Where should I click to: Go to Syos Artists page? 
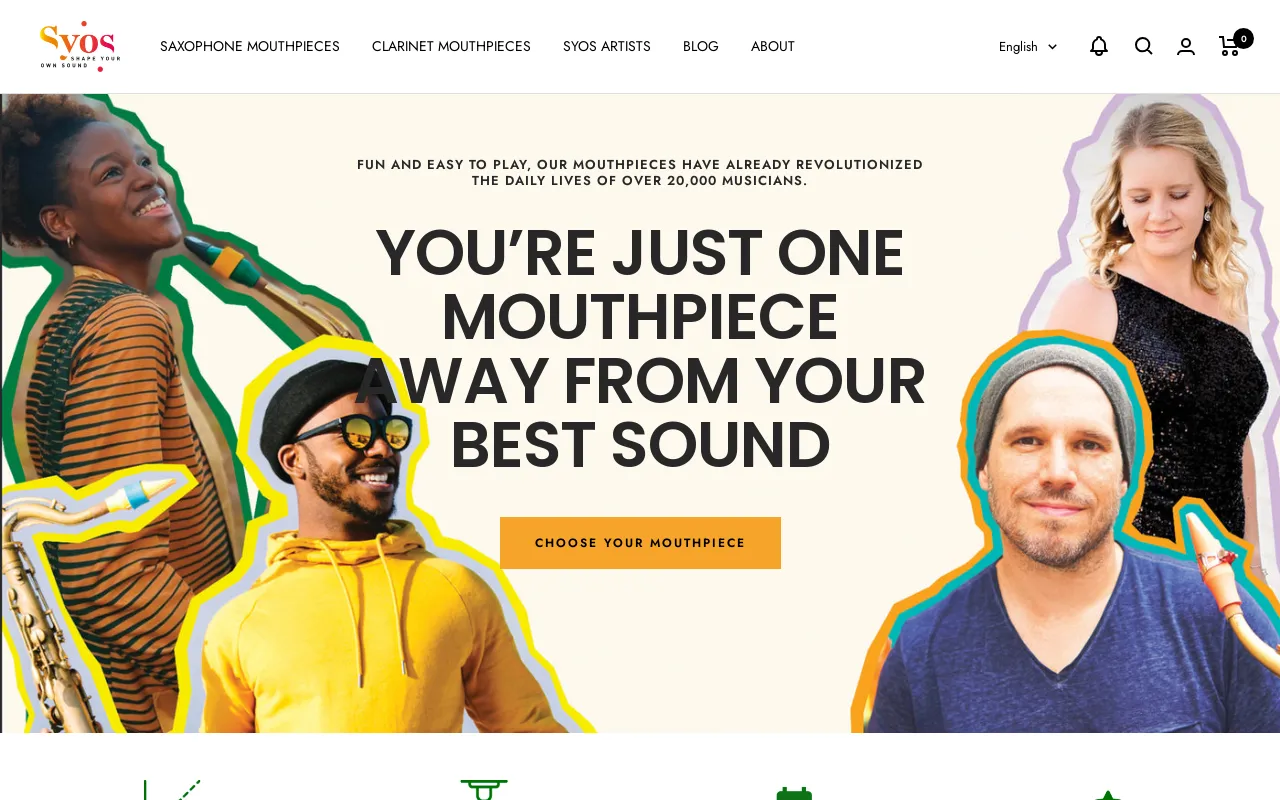(607, 46)
